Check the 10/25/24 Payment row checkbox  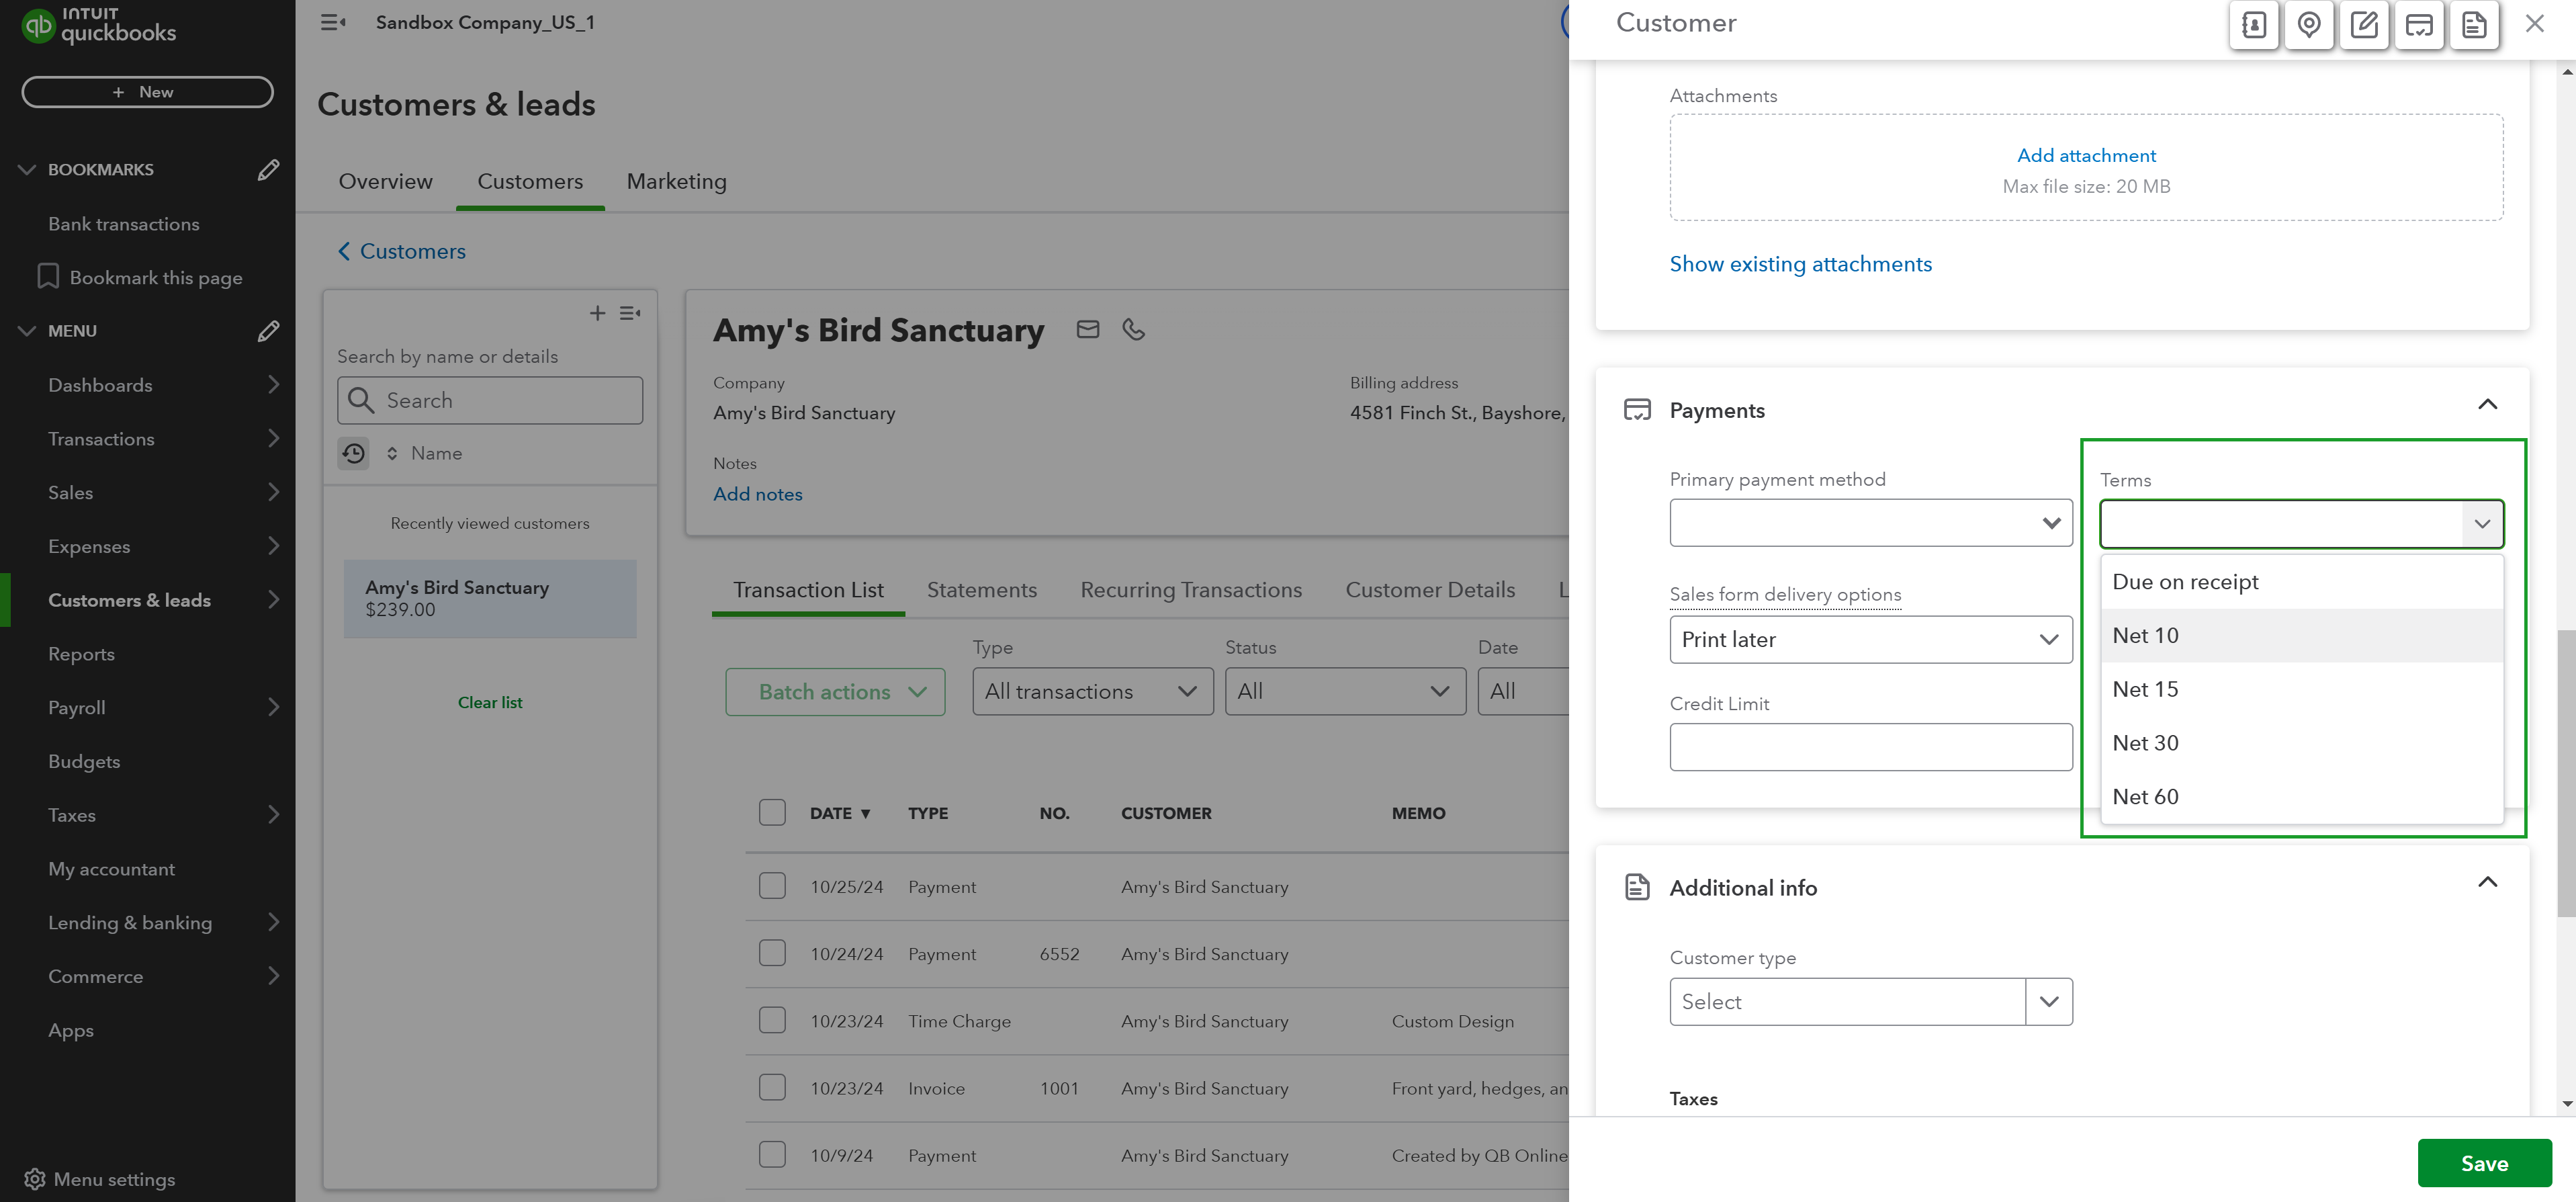coord(772,886)
